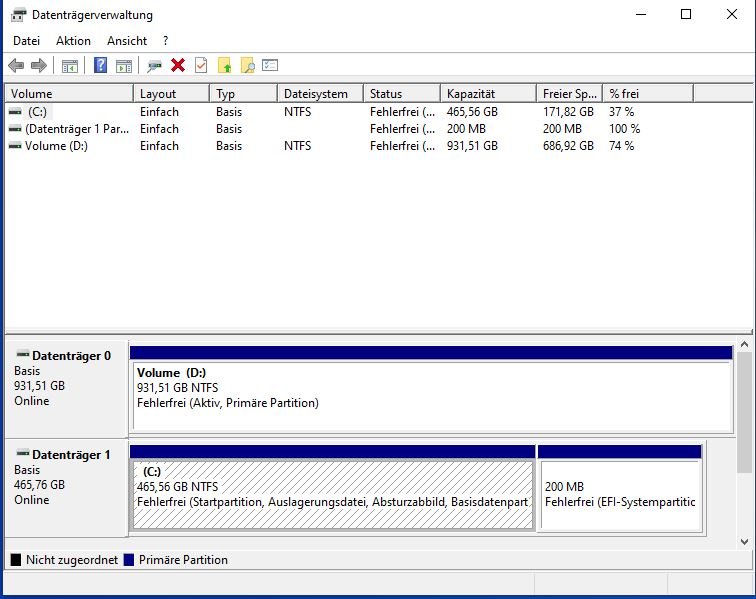Select the hatched (C:) partition block
This screenshot has width=756, height=599.
click(x=333, y=488)
